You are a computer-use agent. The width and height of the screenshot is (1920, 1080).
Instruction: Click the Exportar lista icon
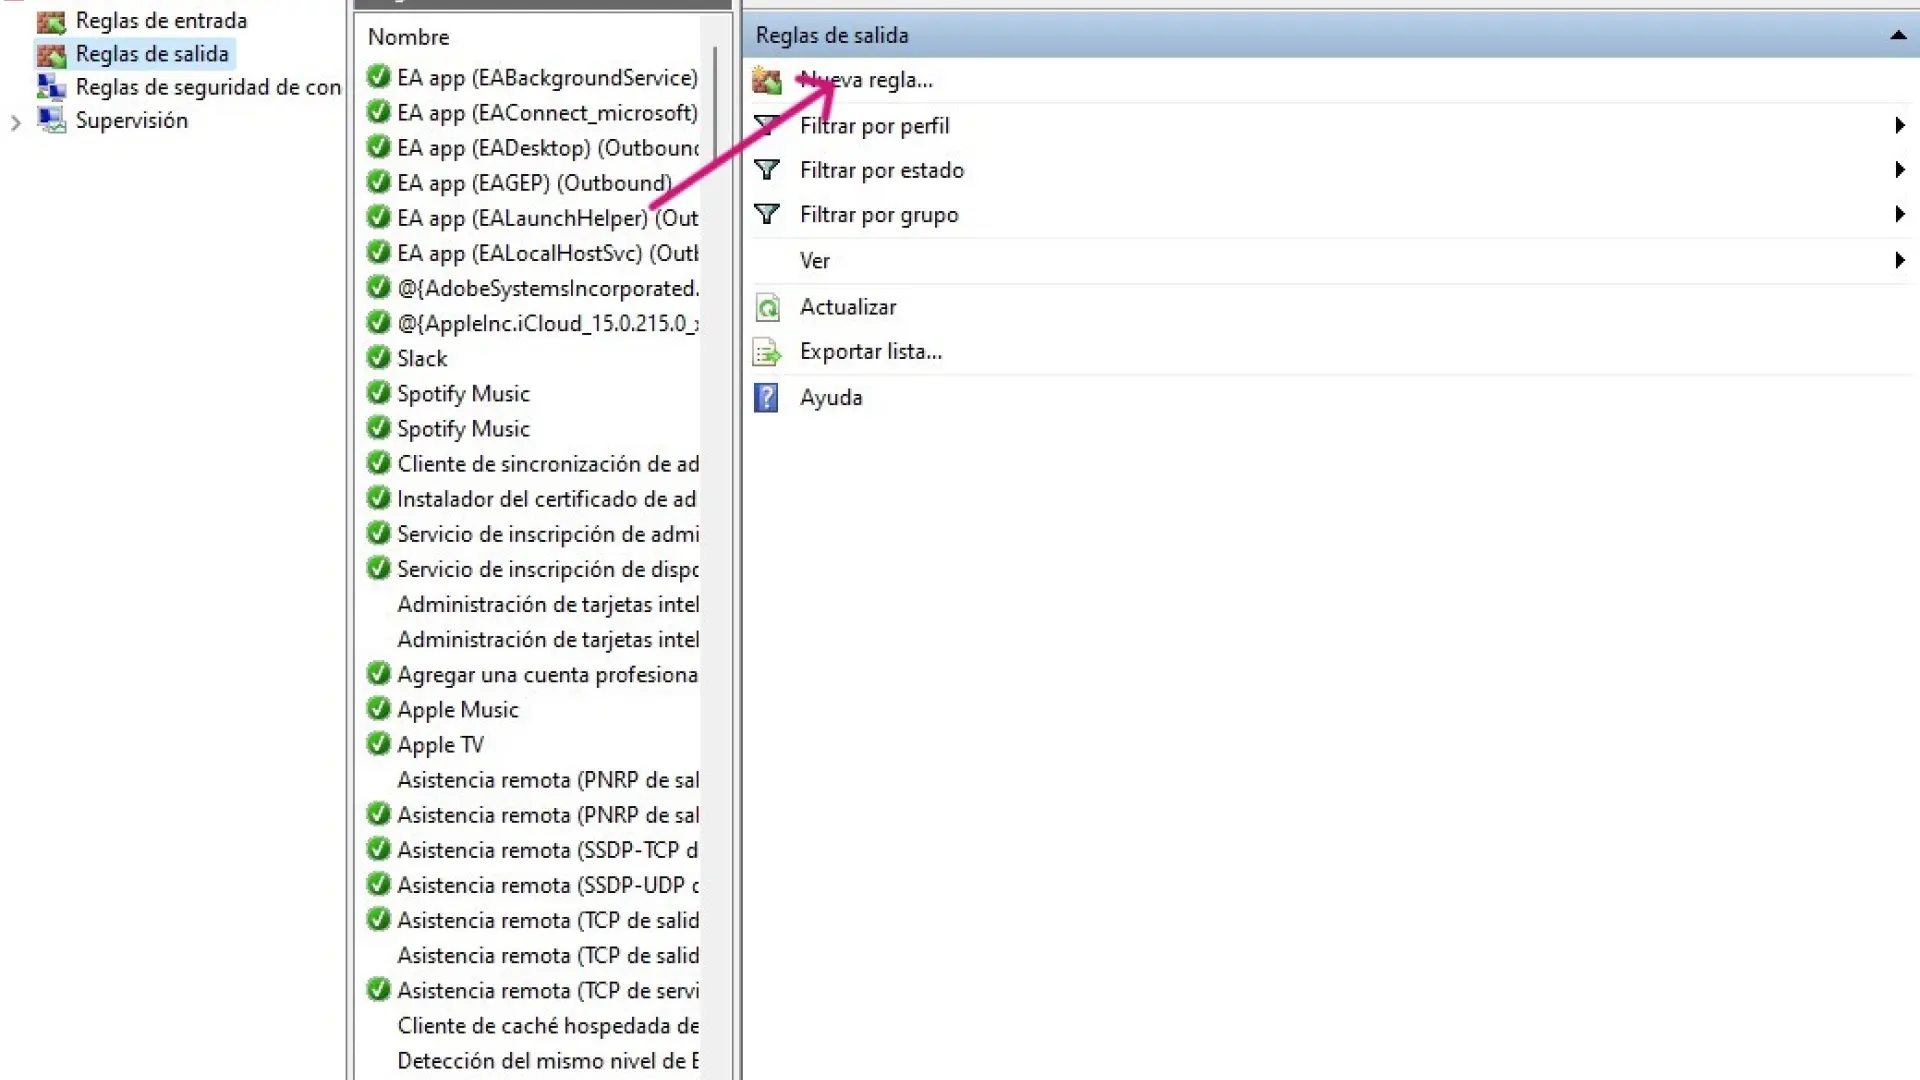767,352
